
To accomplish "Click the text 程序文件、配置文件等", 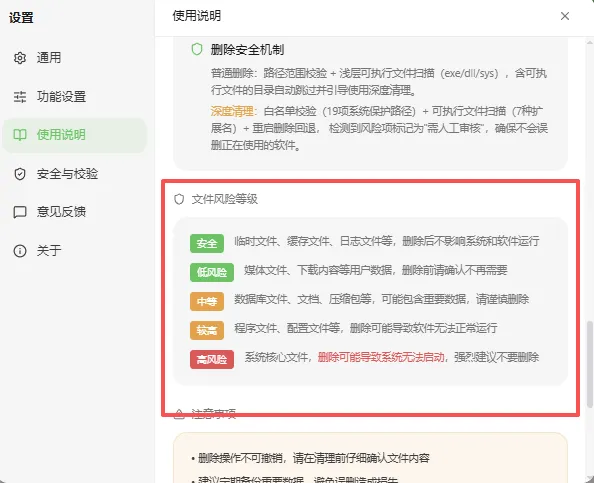I will tap(287, 328).
